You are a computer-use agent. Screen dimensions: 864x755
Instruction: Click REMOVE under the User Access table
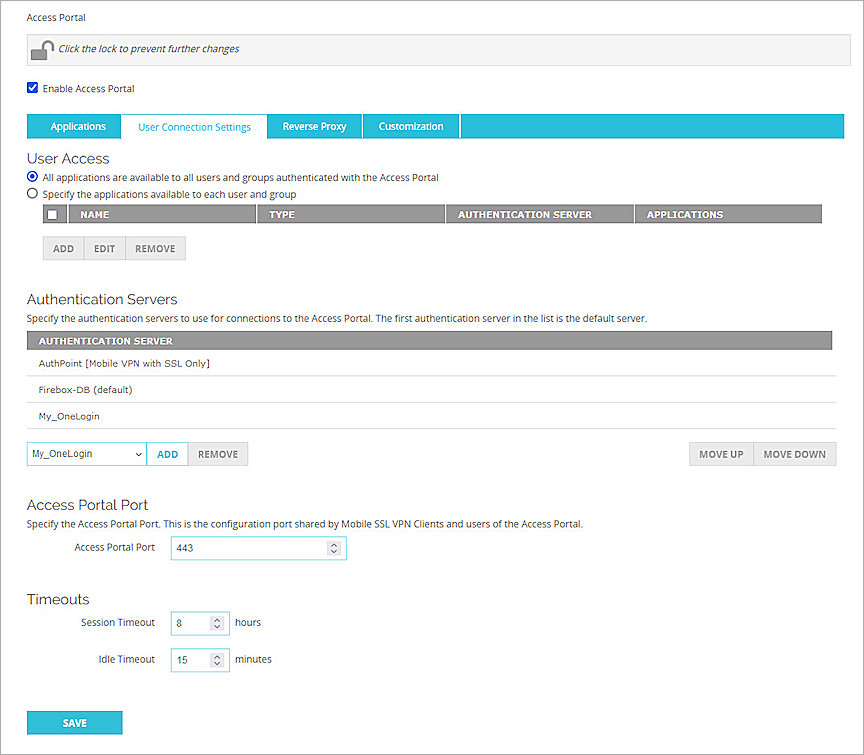pyautogui.click(x=154, y=248)
